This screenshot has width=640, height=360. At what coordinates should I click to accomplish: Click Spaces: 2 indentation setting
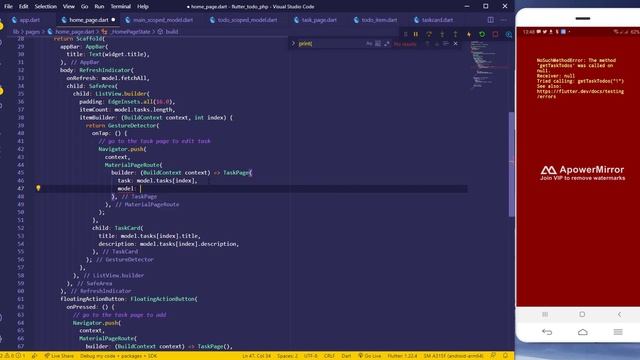pos(287,356)
